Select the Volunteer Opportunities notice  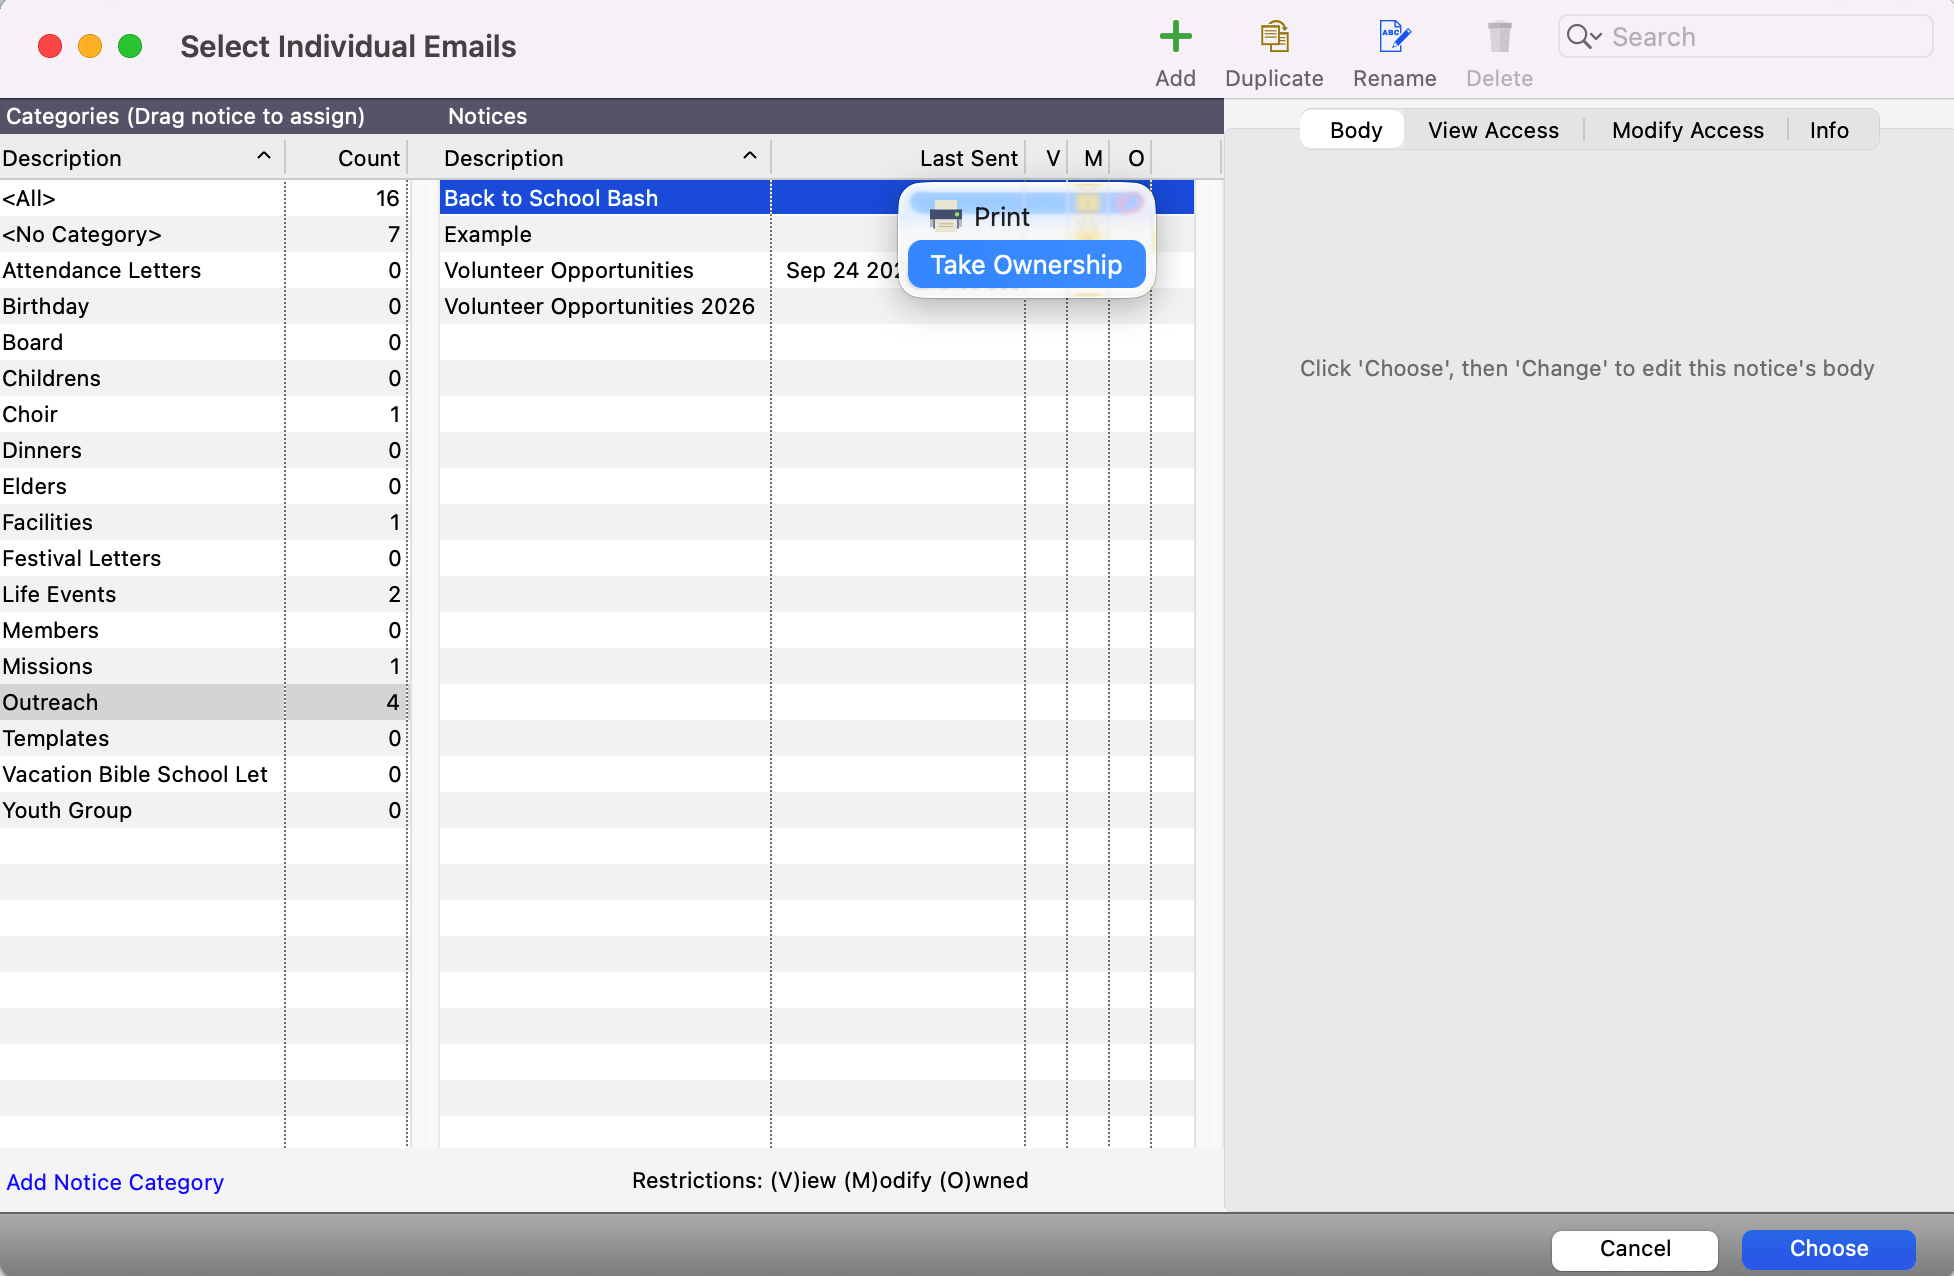click(568, 270)
